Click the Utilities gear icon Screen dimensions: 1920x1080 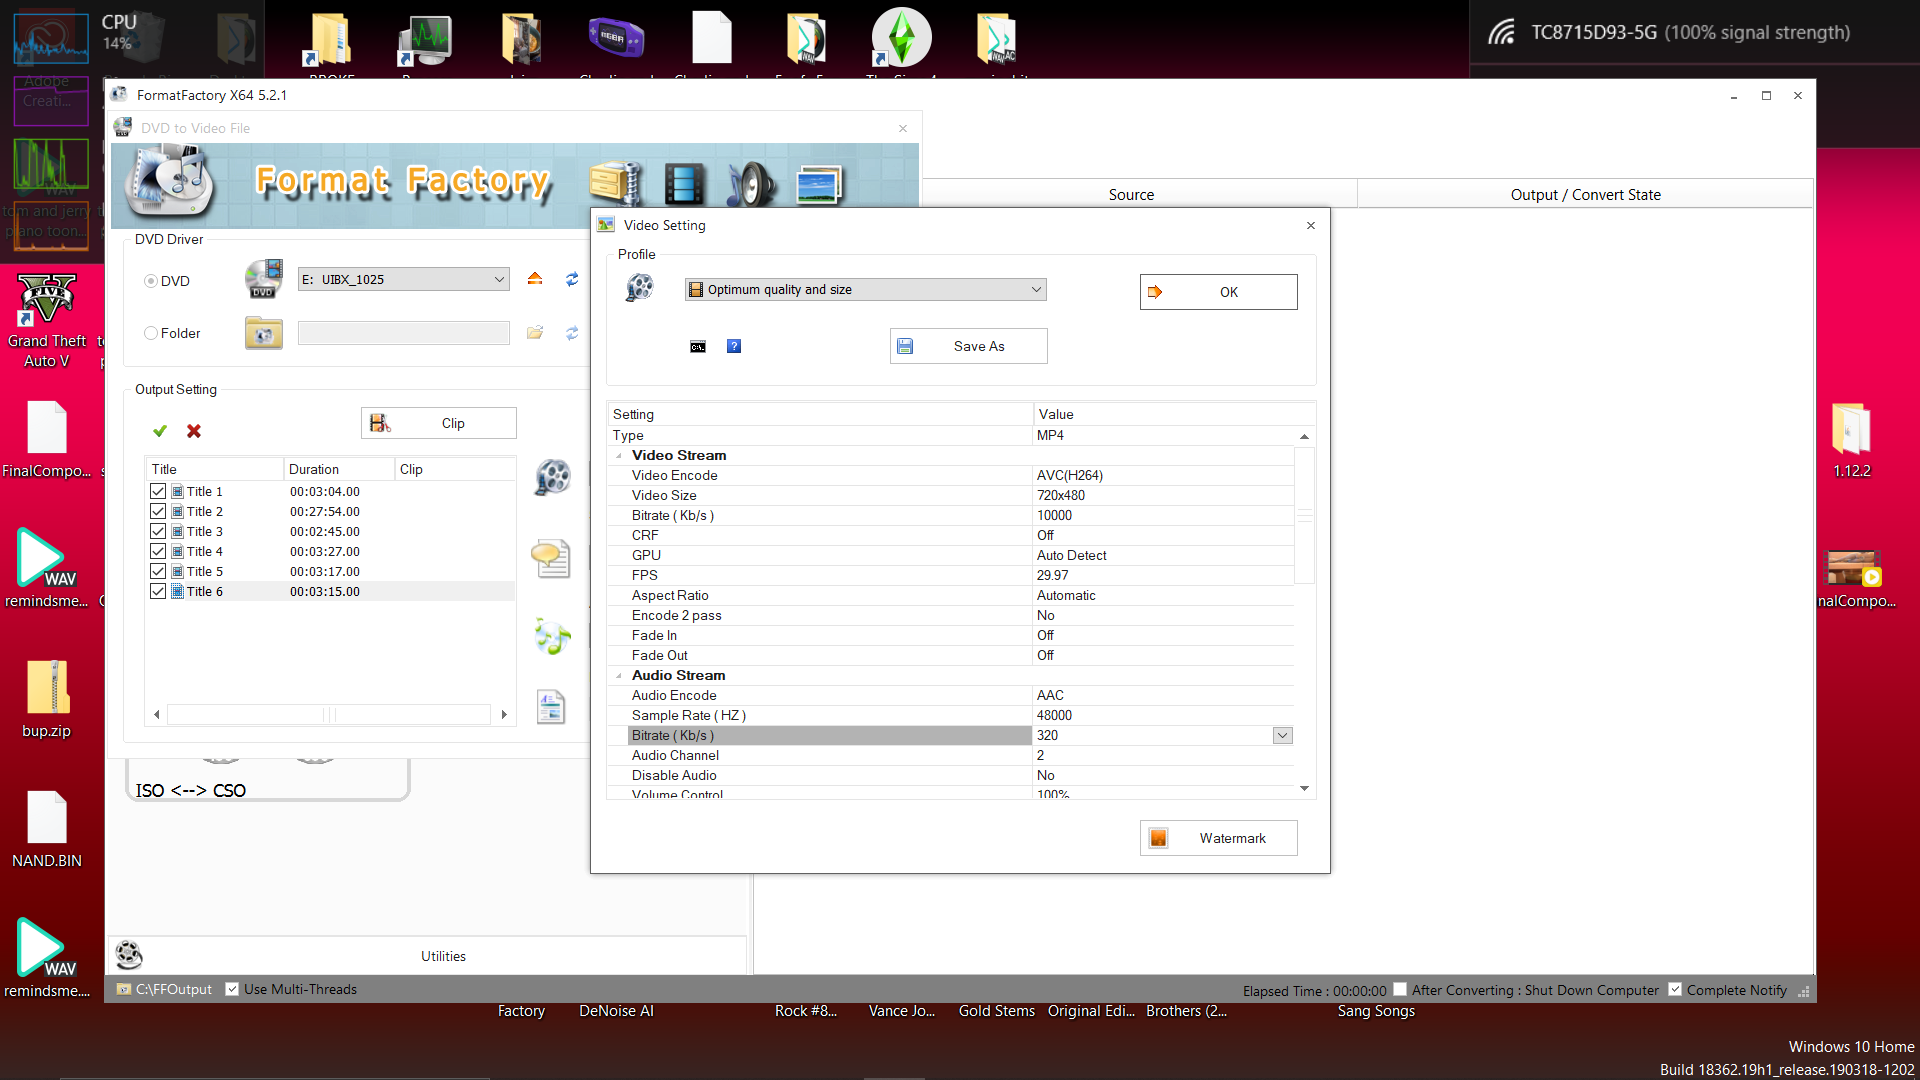129,955
